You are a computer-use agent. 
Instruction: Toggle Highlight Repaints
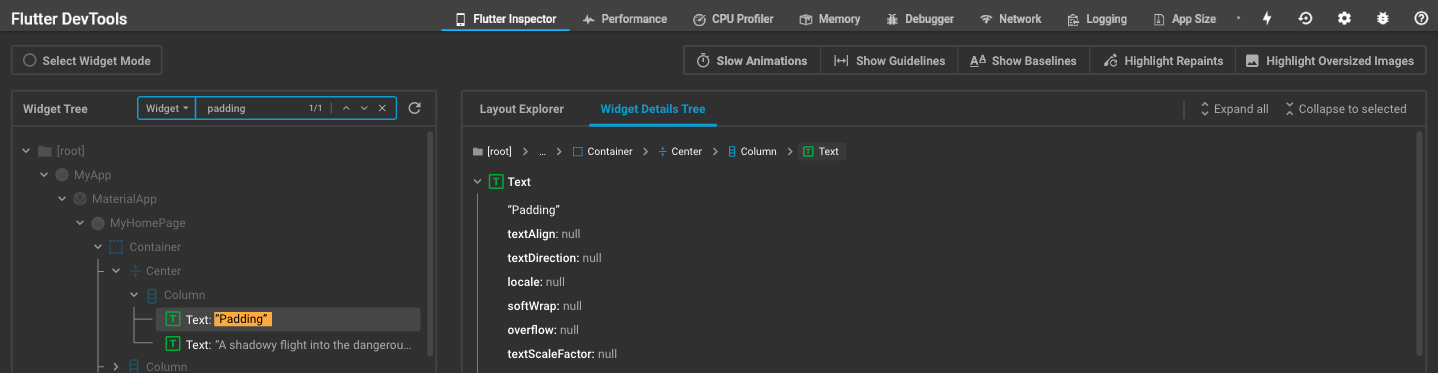coord(1163,61)
